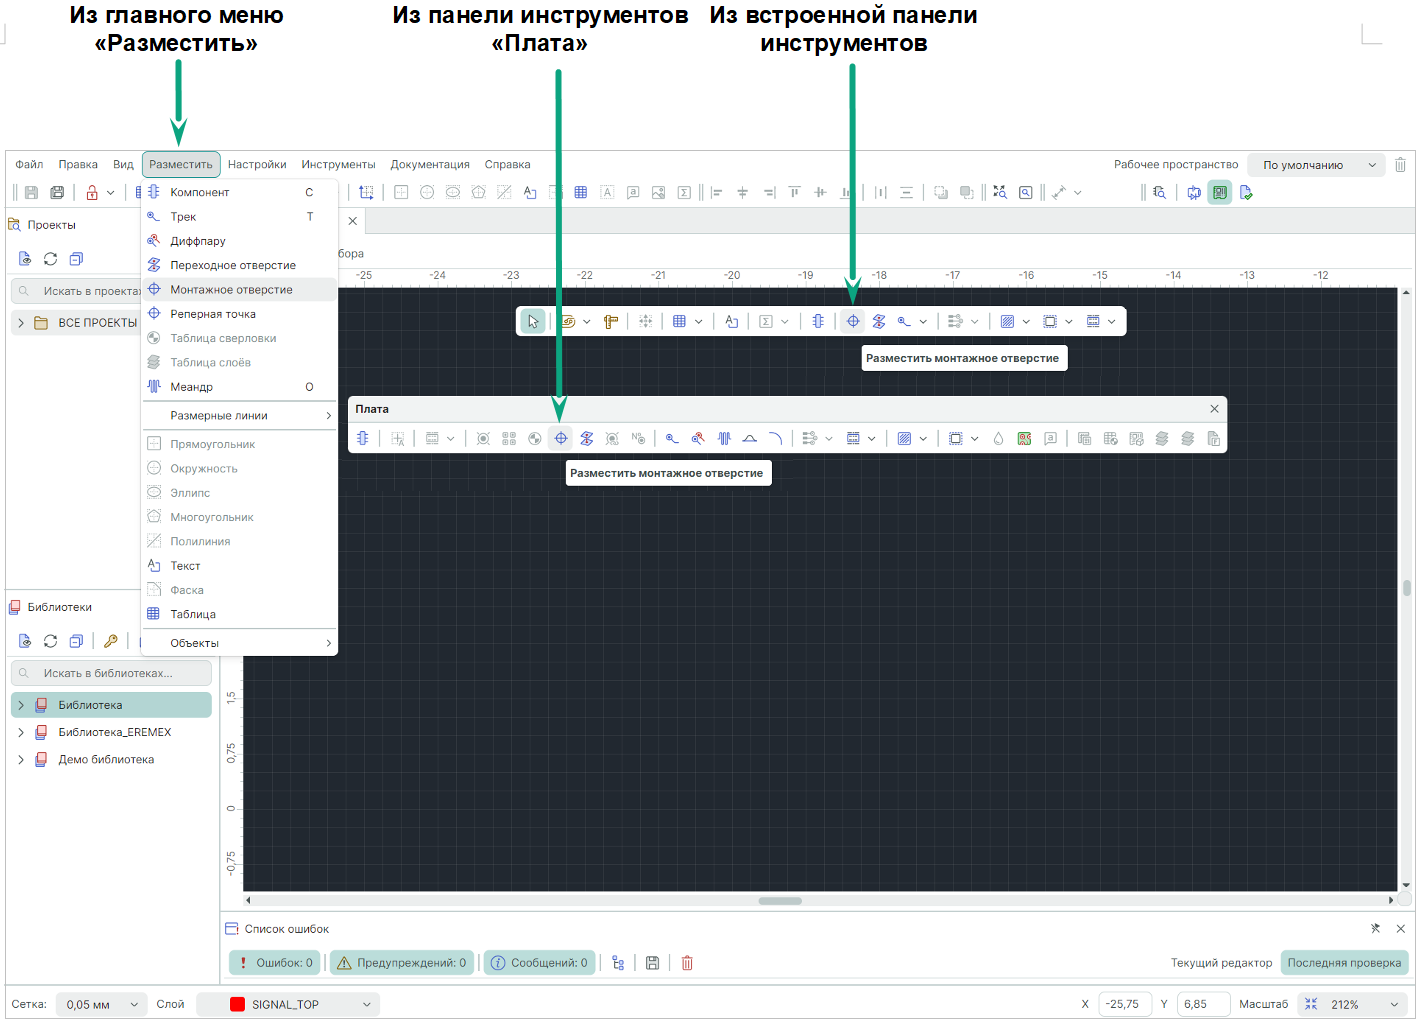Click the Искать в библиотеках search field
This screenshot has width=1417, height=1021.
(x=111, y=673)
